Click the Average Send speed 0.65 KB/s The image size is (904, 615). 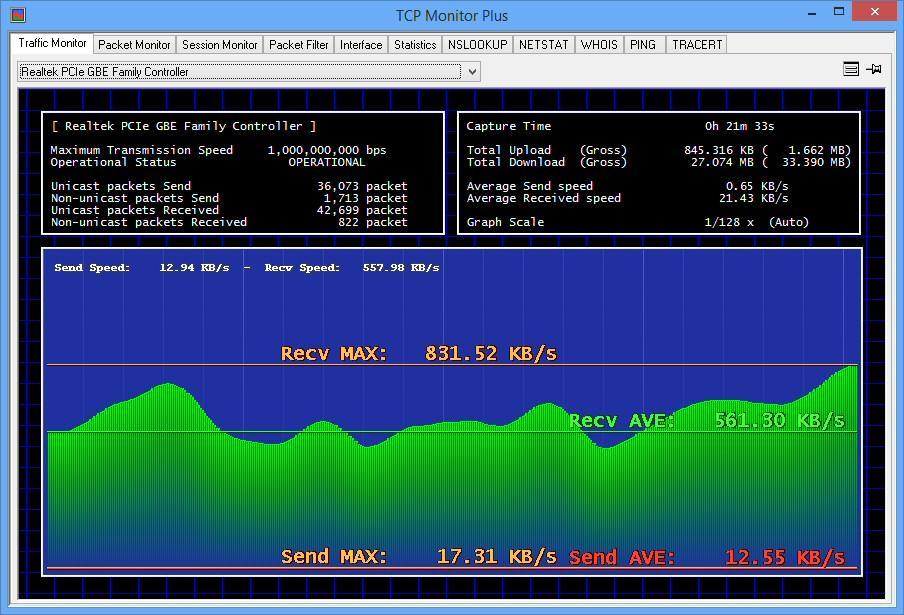click(x=756, y=186)
